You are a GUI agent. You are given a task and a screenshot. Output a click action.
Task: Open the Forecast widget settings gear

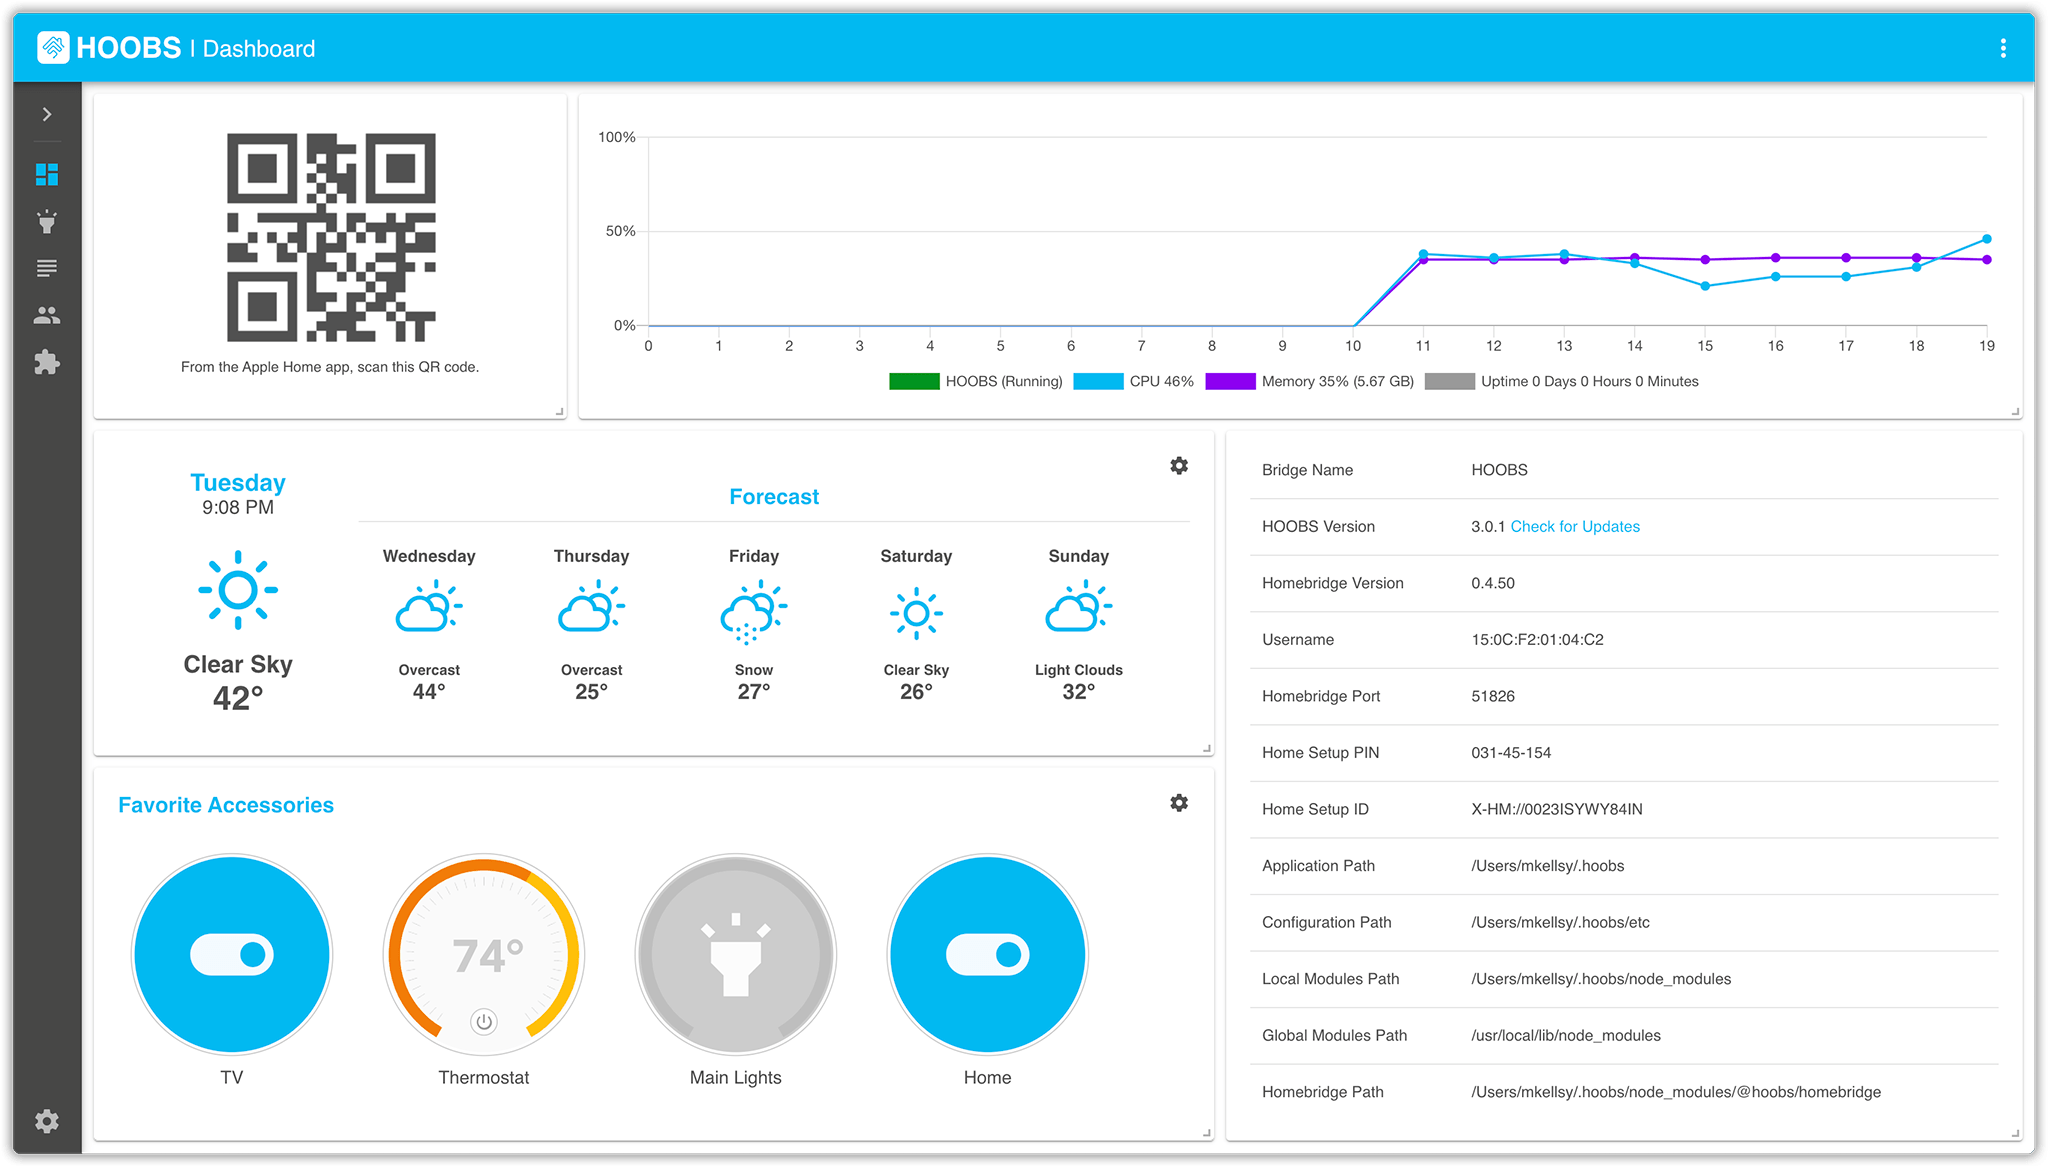1179,465
